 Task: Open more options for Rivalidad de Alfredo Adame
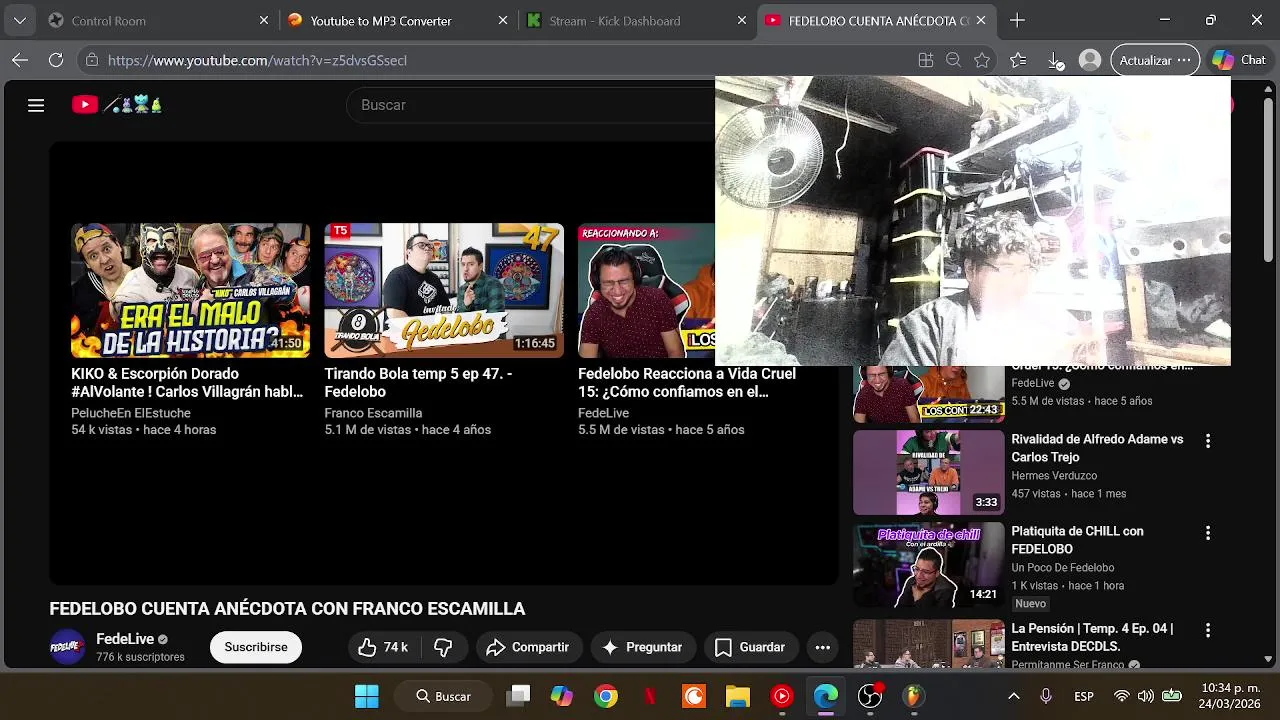[1207, 441]
